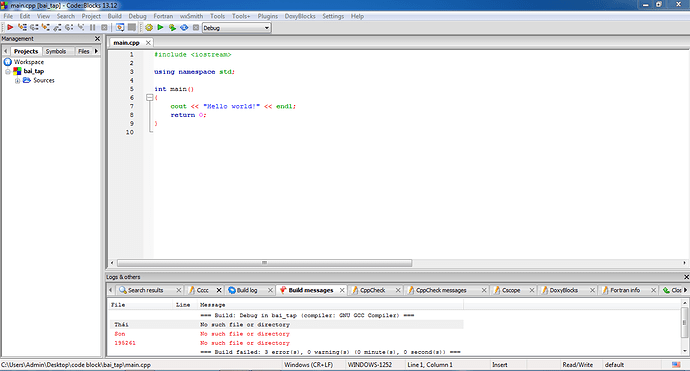
Task: Select the error row for file 195261
Action: pyautogui.click(x=286, y=343)
